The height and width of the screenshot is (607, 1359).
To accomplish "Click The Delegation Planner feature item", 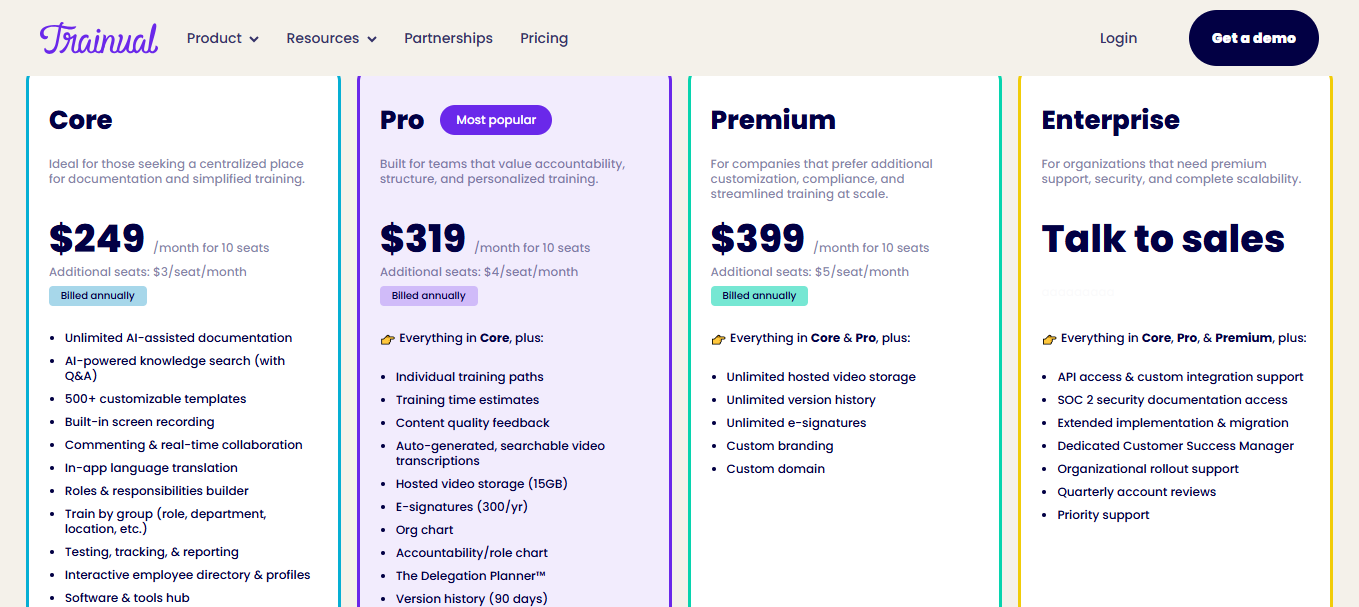I will (x=470, y=576).
